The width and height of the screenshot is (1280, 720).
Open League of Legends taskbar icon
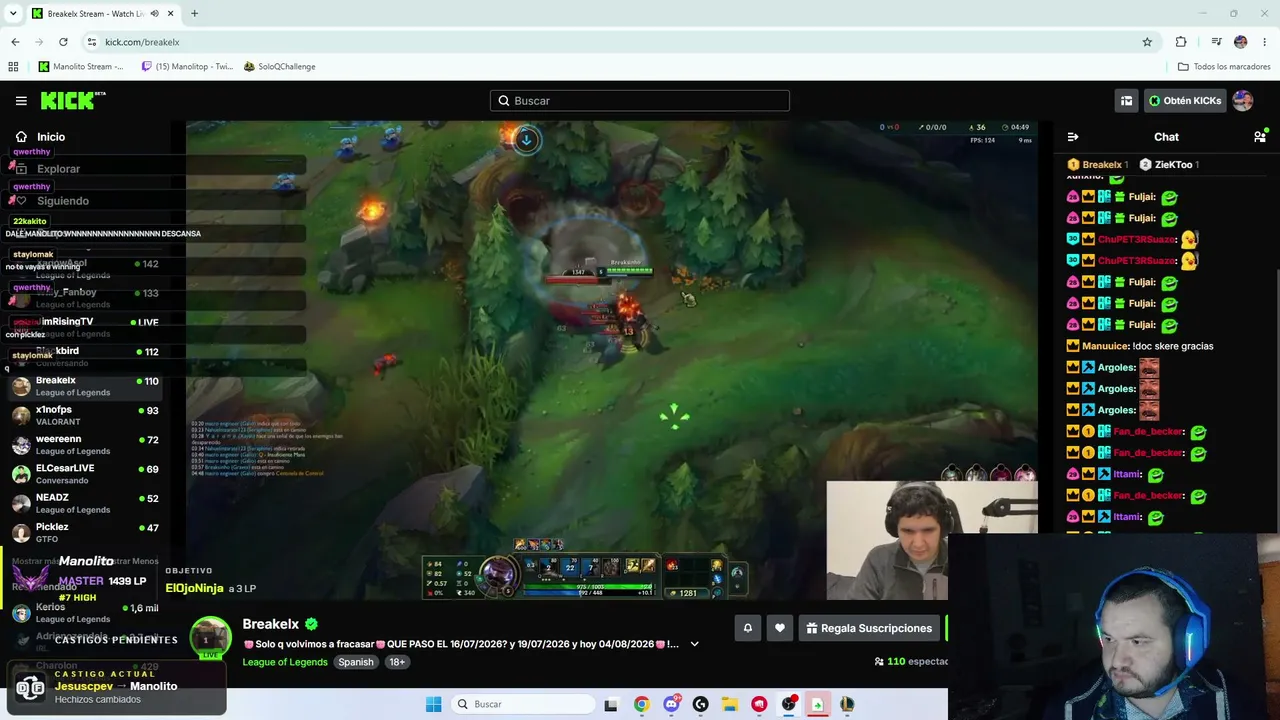point(847,704)
